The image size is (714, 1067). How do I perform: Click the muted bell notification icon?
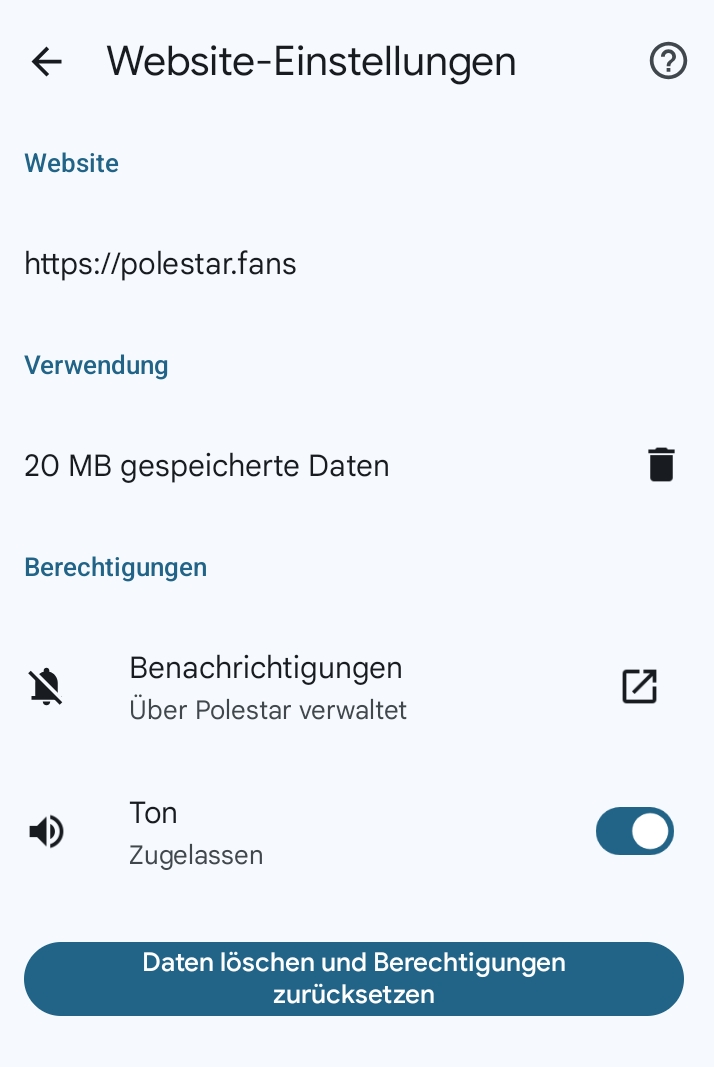tap(46, 687)
